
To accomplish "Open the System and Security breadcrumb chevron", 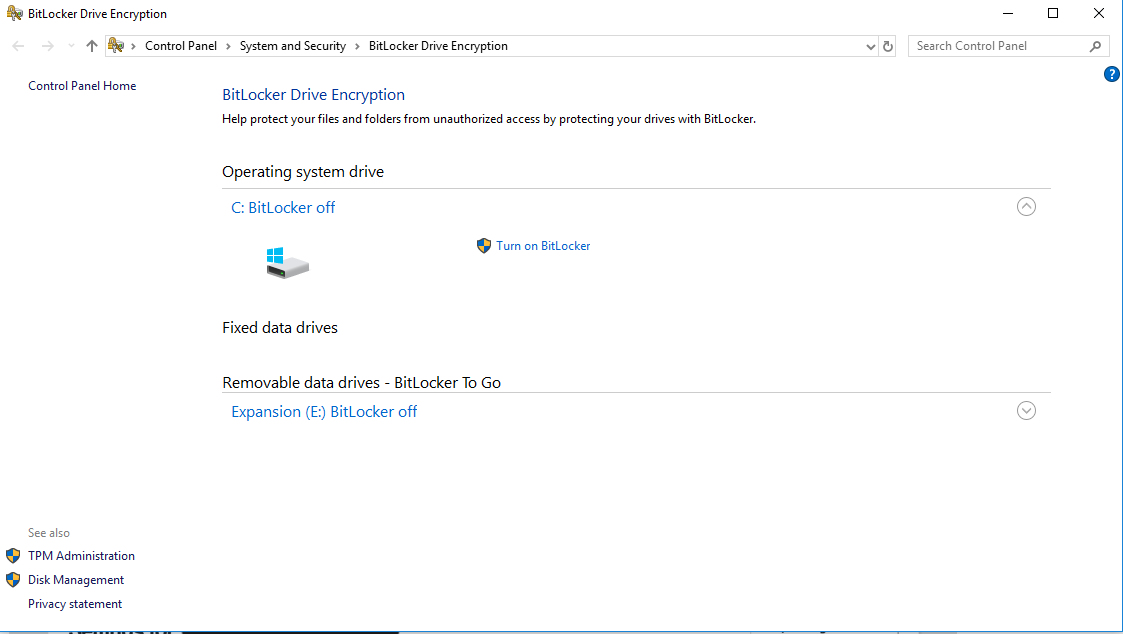I will click(x=357, y=46).
